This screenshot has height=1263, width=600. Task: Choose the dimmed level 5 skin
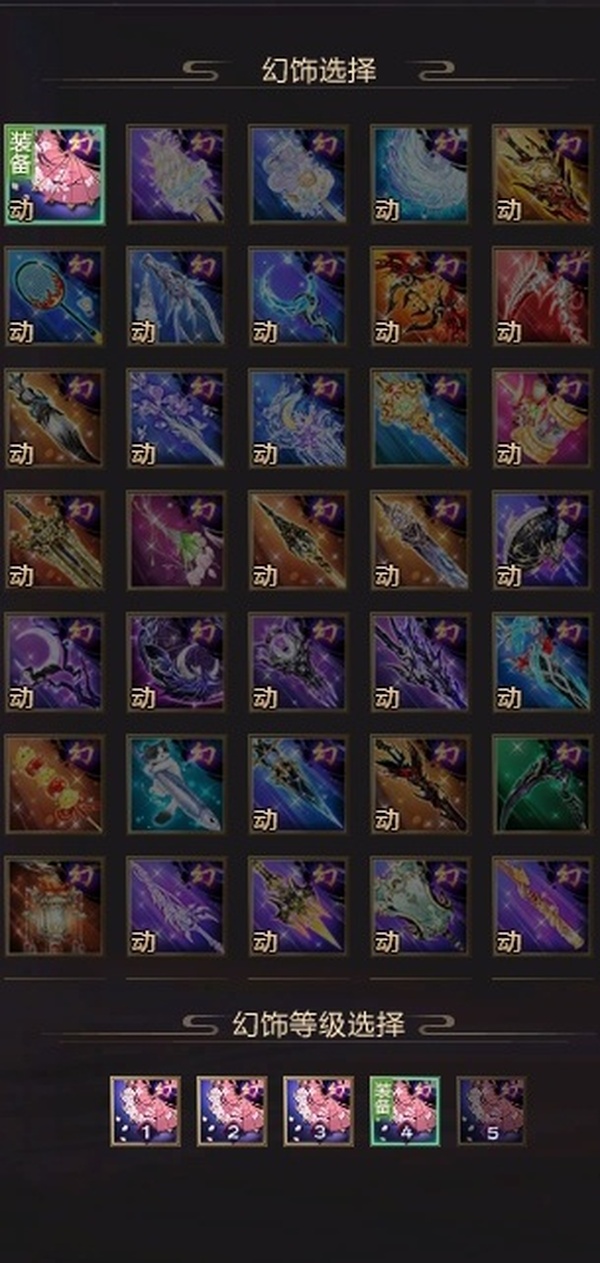click(491, 1111)
